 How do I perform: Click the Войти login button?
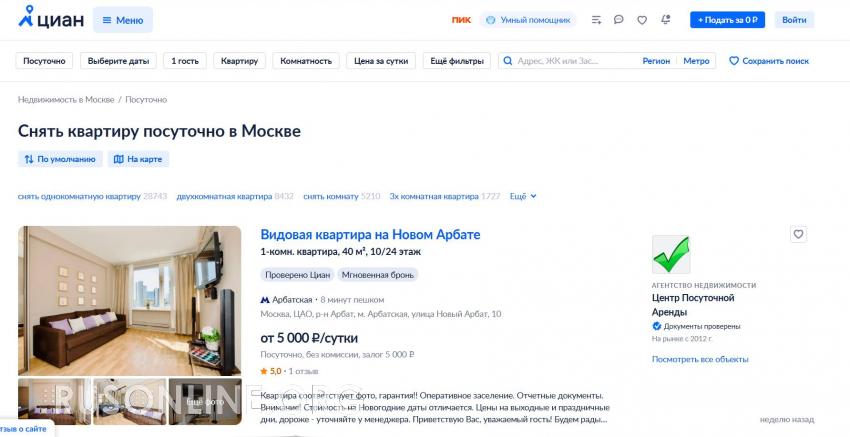(x=794, y=20)
